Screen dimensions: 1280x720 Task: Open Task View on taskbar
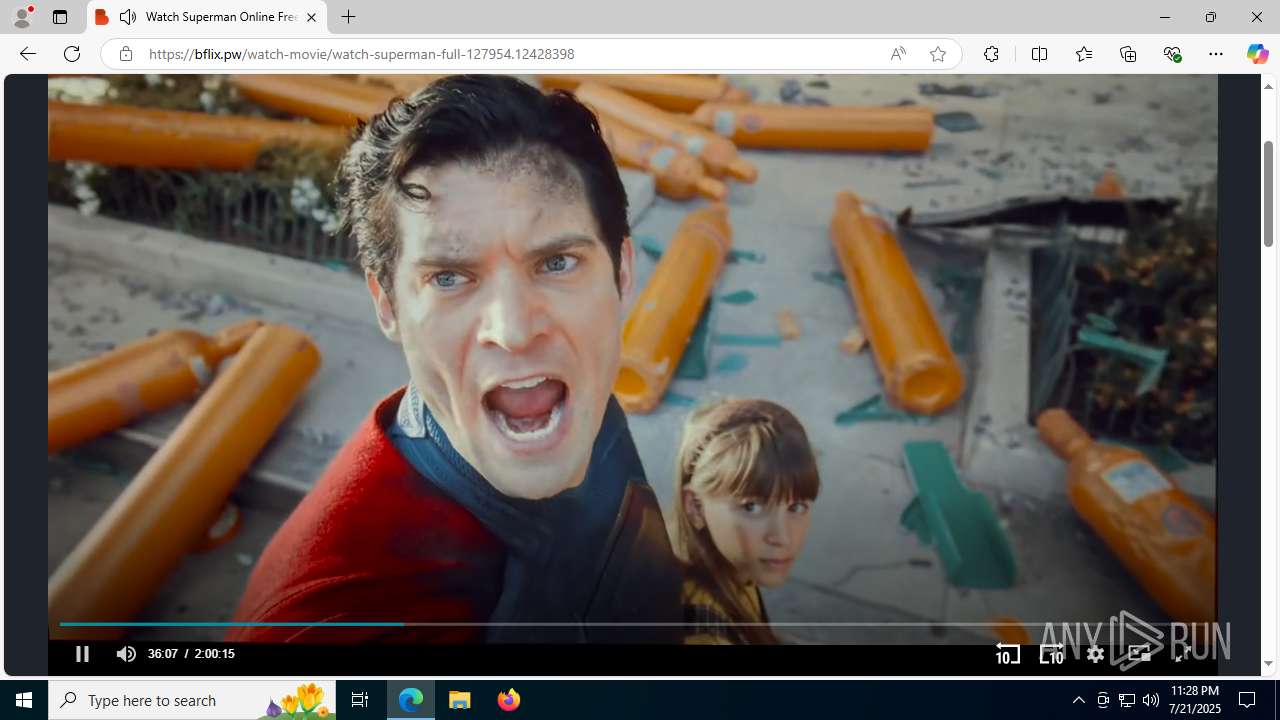click(360, 700)
